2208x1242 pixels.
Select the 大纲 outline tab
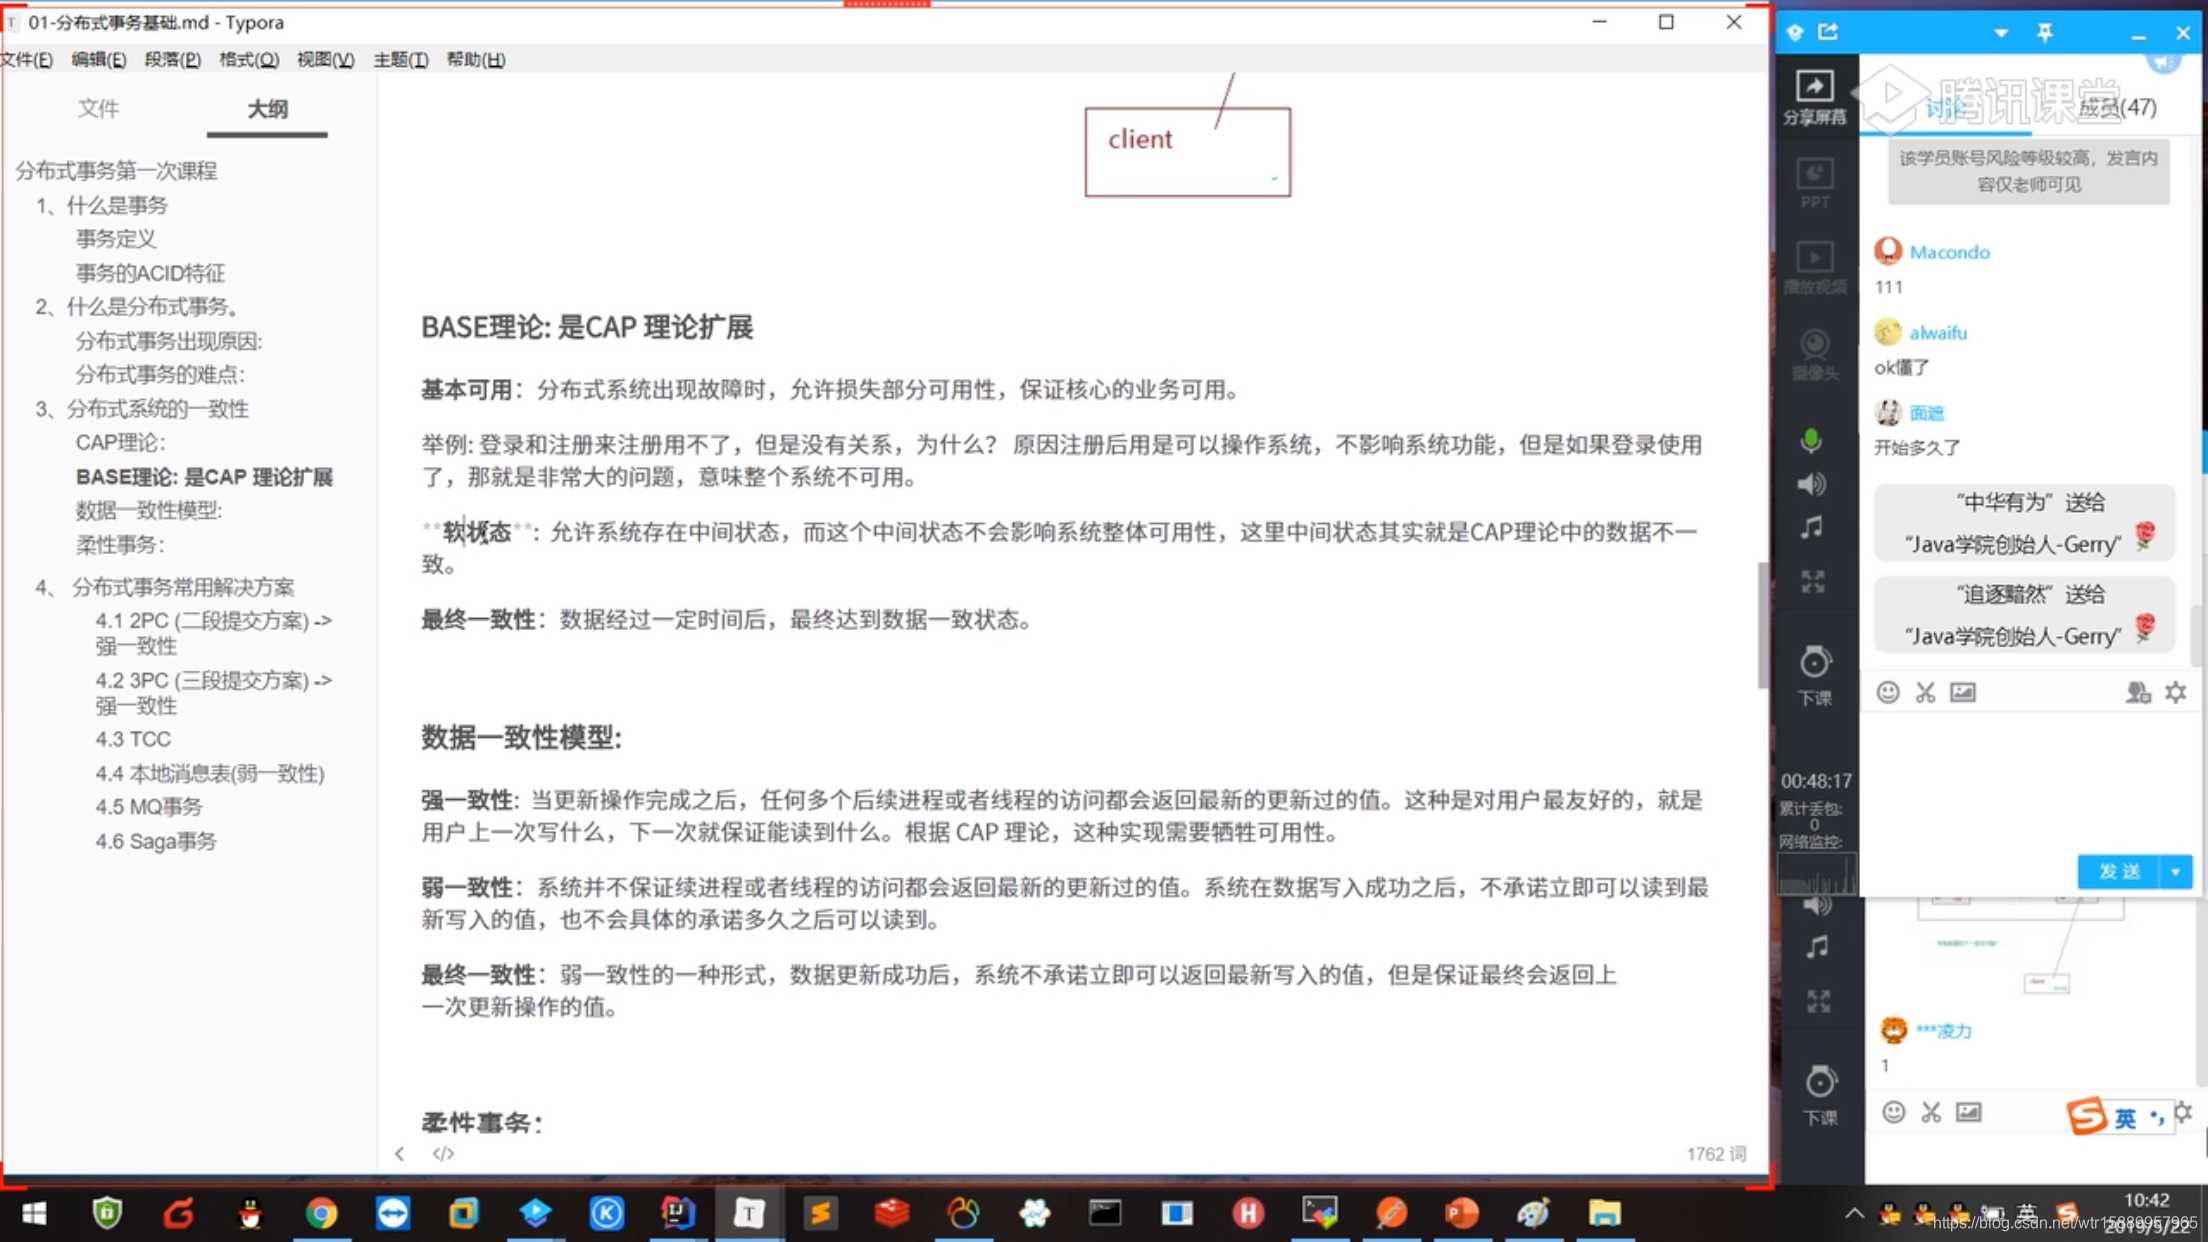click(x=267, y=109)
